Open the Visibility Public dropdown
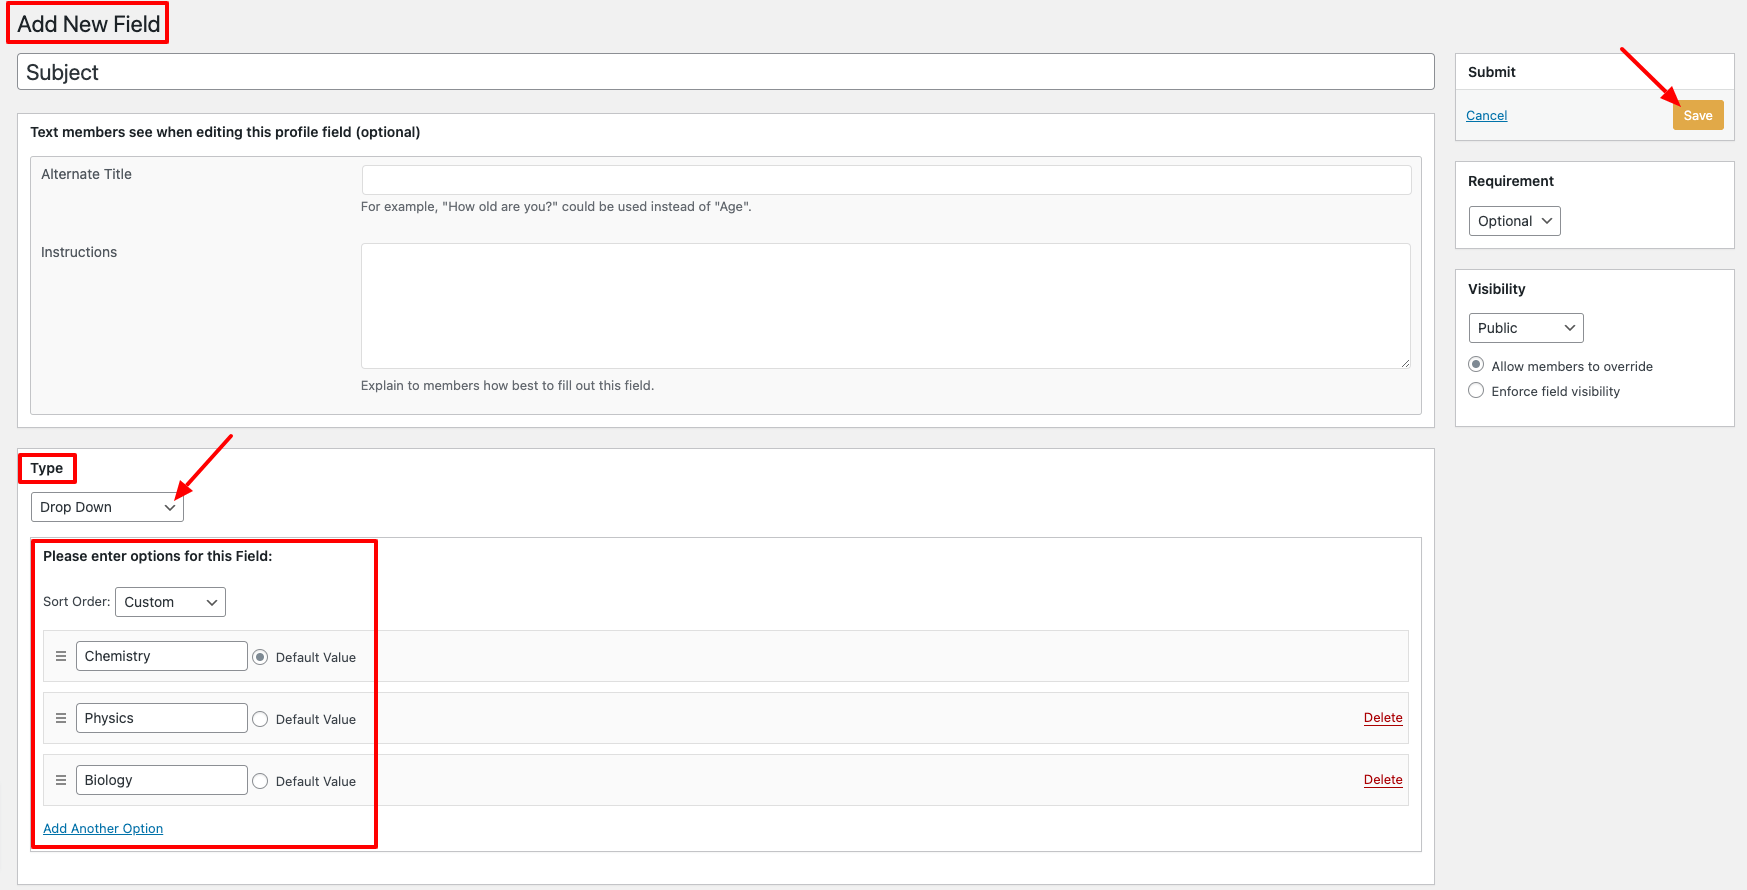This screenshot has width=1747, height=890. (x=1525, y=328)
